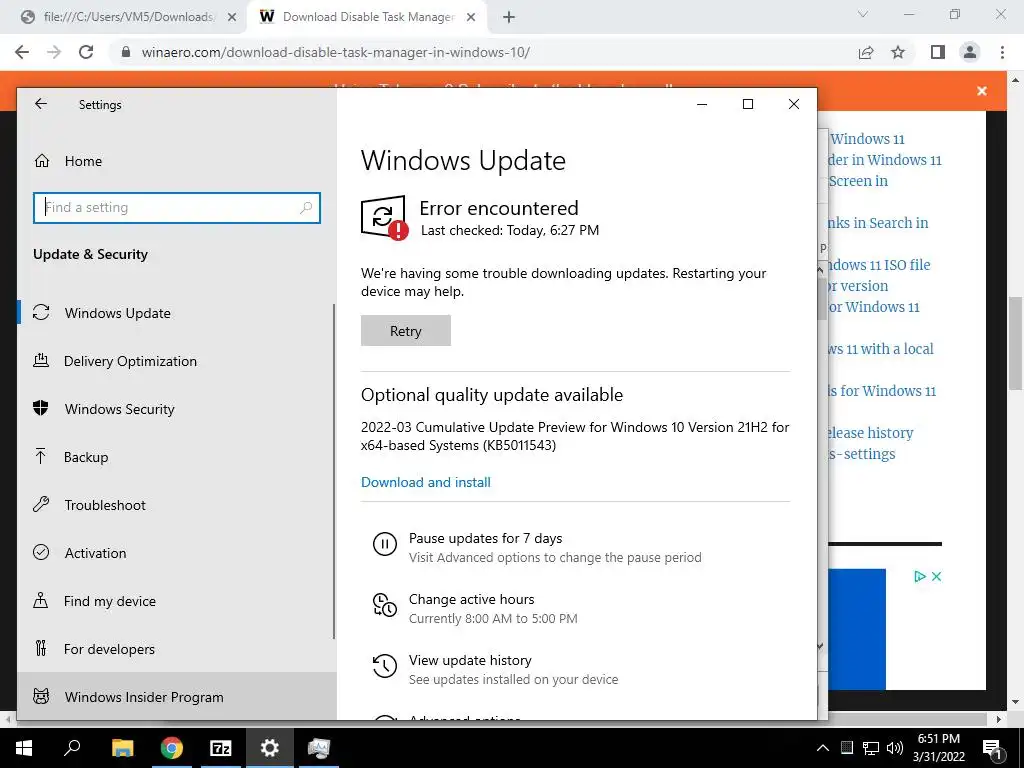Open 7-Zip from taskbar

[x=221, y=748]
